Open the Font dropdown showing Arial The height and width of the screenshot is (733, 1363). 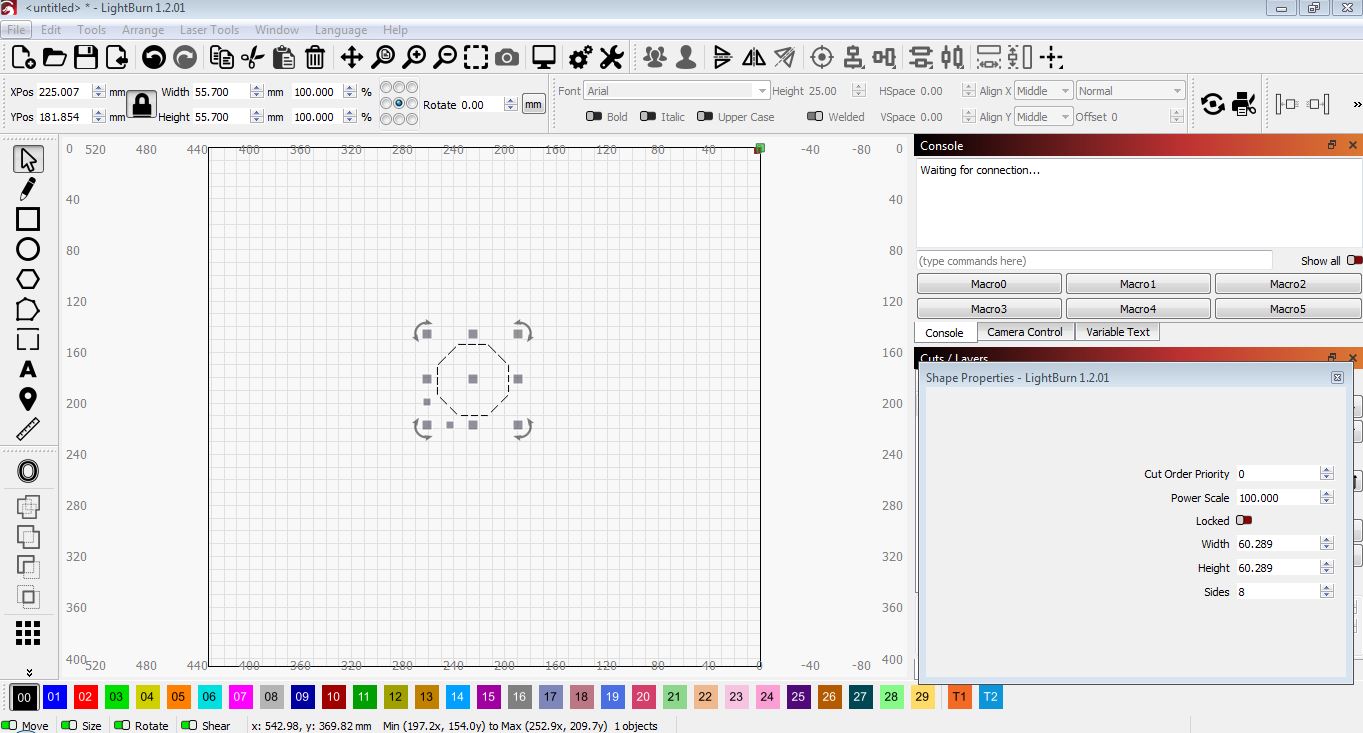pos(676,91)
